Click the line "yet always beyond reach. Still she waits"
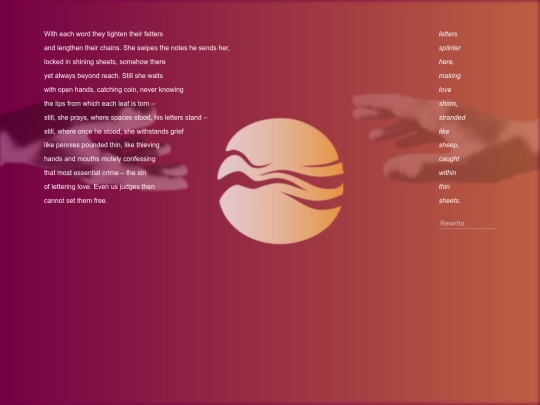 pos(103,76)
